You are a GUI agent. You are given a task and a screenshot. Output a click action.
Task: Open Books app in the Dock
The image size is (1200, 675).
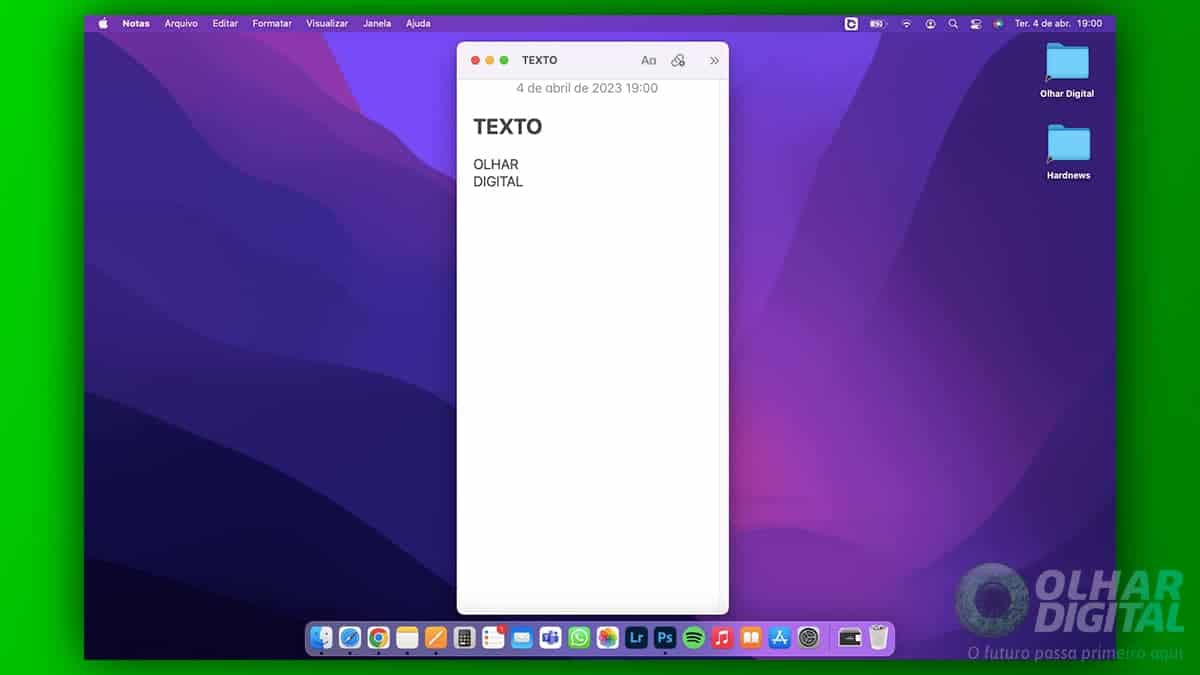(751, 637)
